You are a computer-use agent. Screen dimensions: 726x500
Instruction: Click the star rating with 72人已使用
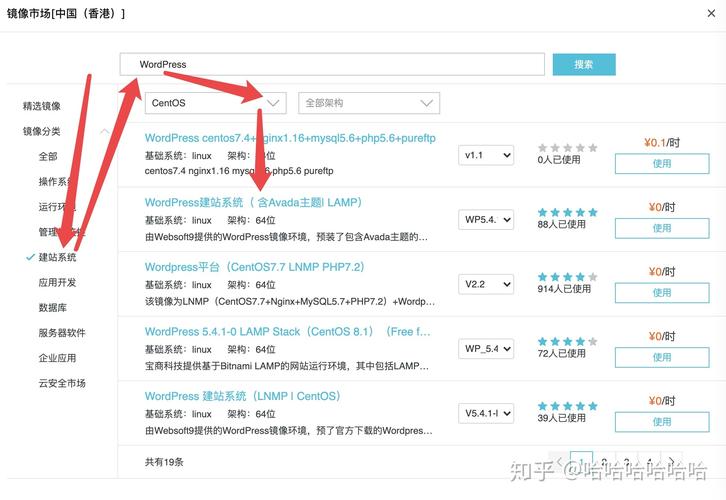[568, 342]
